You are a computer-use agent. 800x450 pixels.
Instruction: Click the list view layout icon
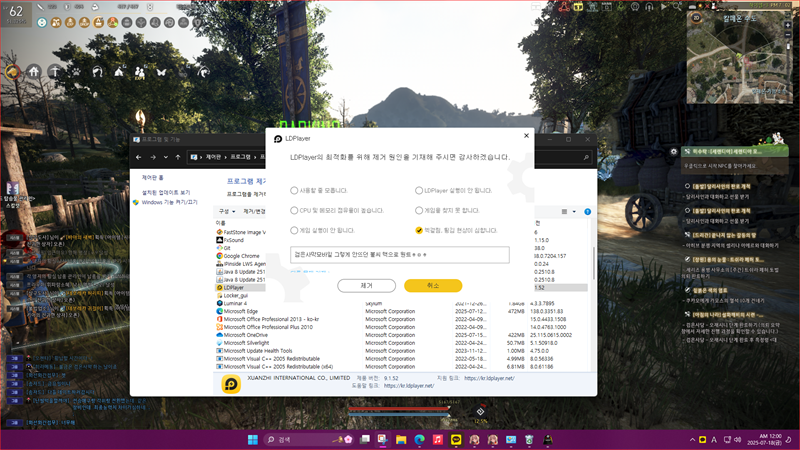pyautogui.click(x=564, y=212)
